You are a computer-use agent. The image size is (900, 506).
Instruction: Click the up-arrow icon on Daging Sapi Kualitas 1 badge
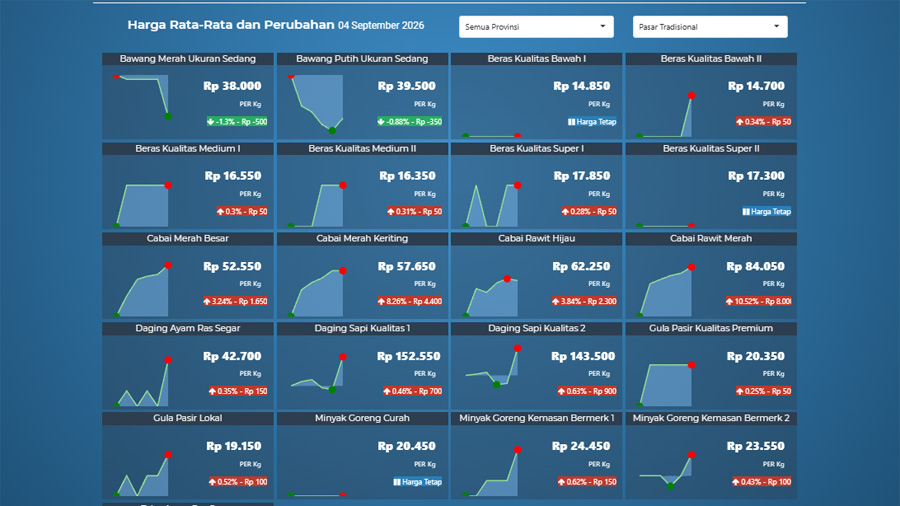(x=387, y=391)
